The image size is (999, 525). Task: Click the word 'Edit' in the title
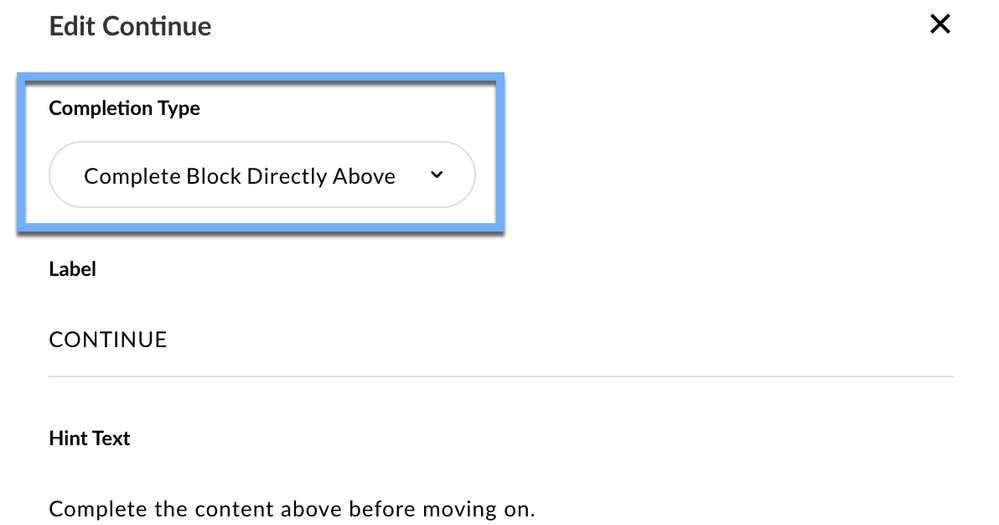click(71, 26)
